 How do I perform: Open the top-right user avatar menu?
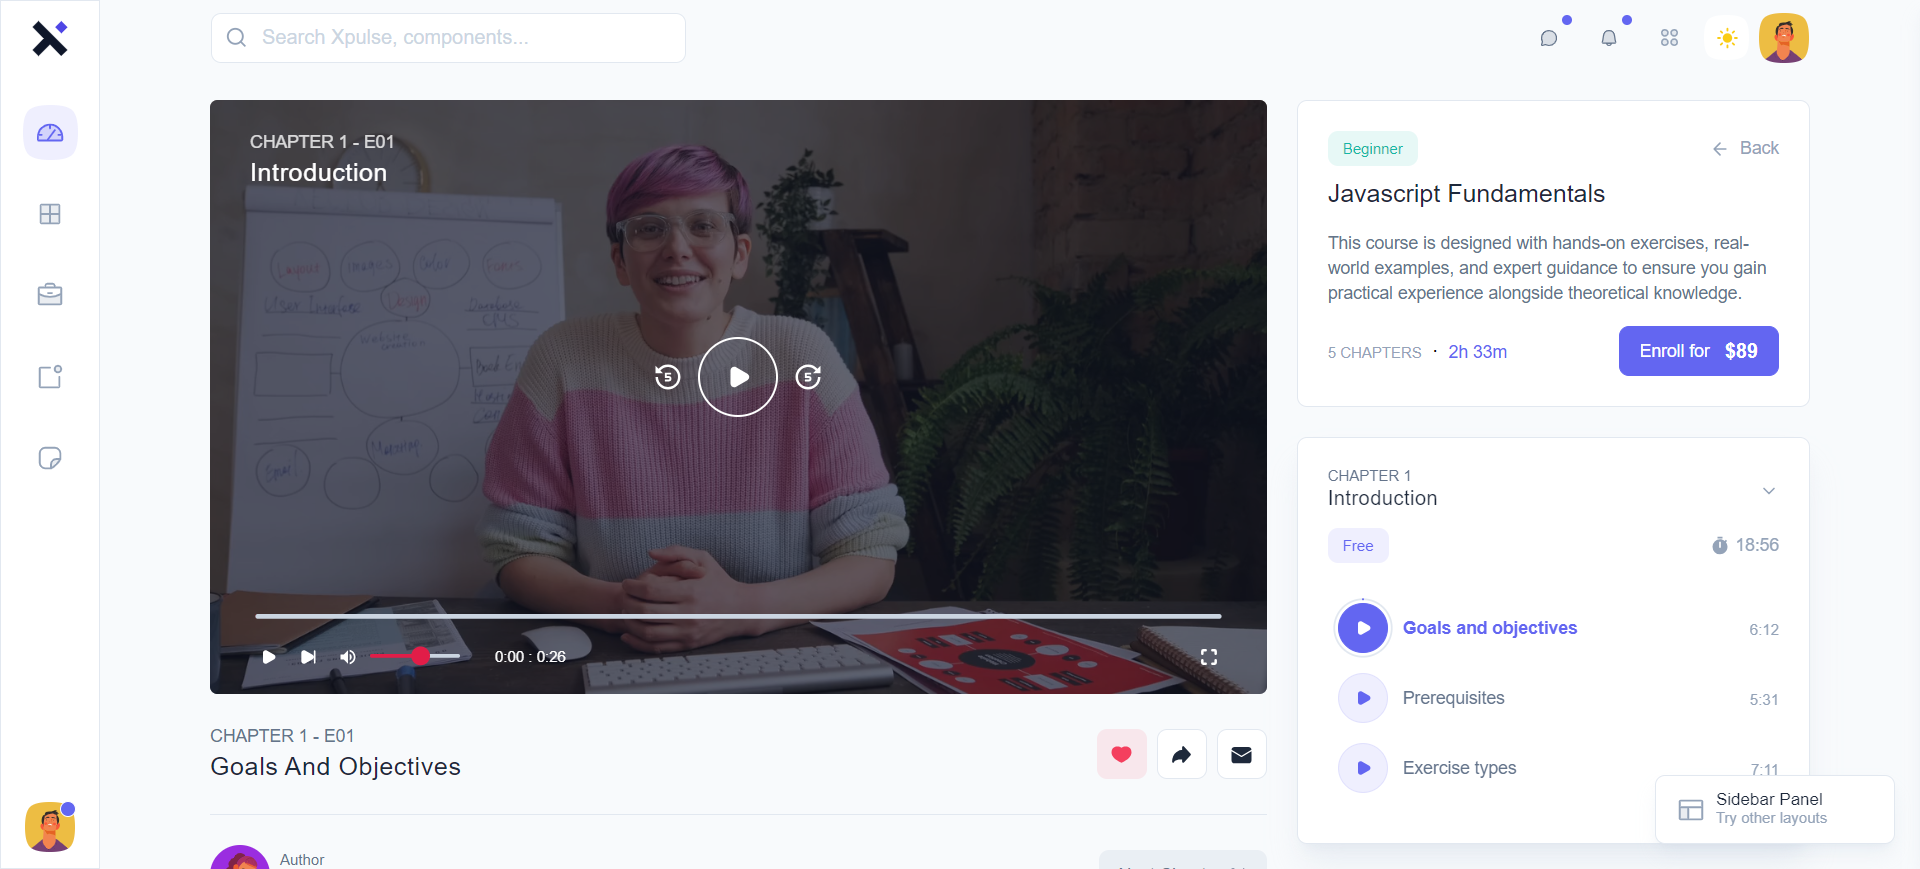coord(1783,38)
